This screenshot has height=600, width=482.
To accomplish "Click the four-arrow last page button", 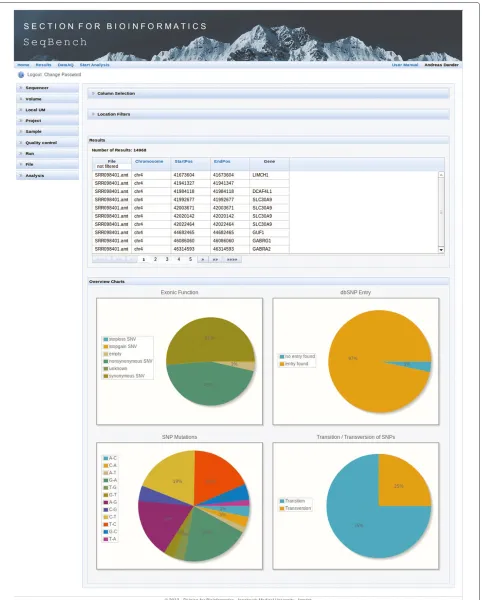I will point(232,259).
